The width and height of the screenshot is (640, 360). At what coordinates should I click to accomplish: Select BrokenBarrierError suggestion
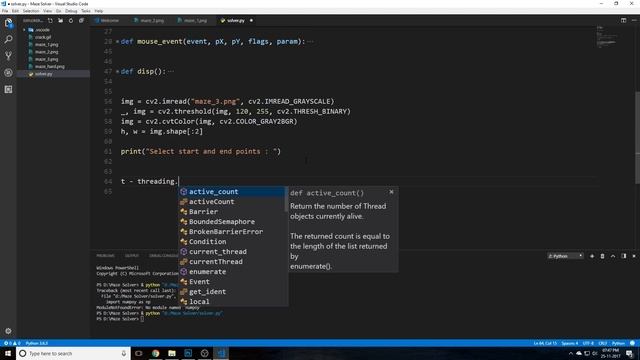(x=232, y=231)
